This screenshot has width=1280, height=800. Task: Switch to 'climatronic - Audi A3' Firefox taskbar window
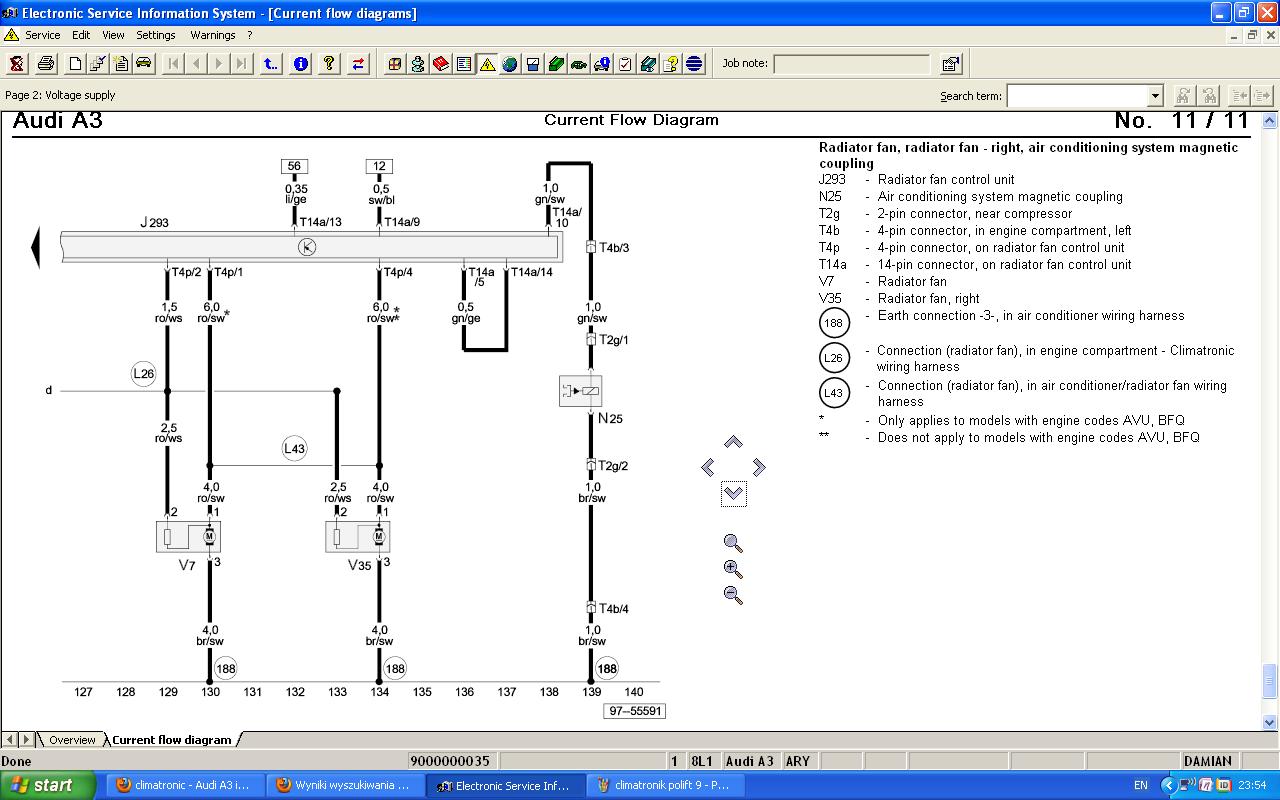(x=184, y=785)
